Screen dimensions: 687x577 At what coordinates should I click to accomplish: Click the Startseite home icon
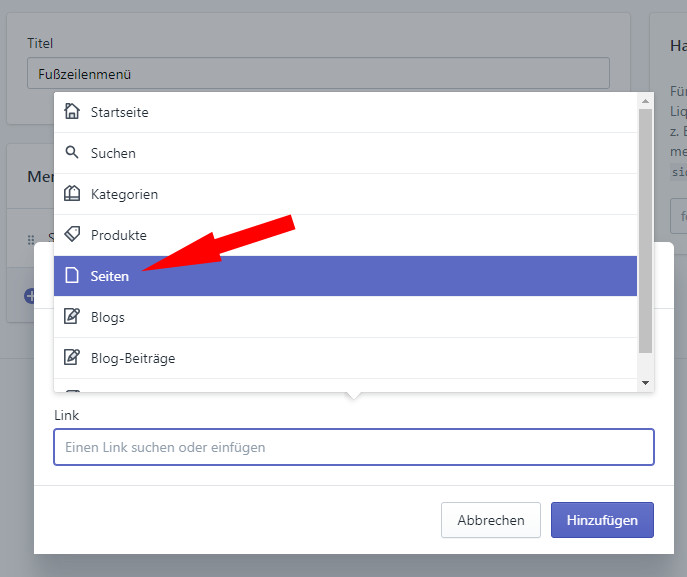click(x=72, y=111)
